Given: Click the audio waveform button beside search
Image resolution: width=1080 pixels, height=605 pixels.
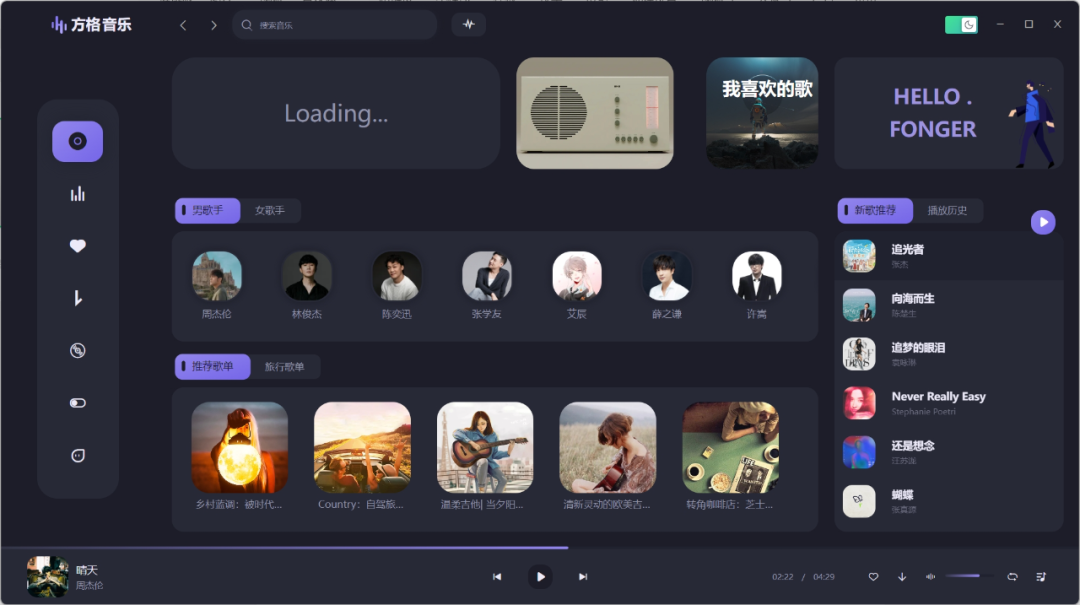Looking at the screenshot, I should tap(469, 25).
